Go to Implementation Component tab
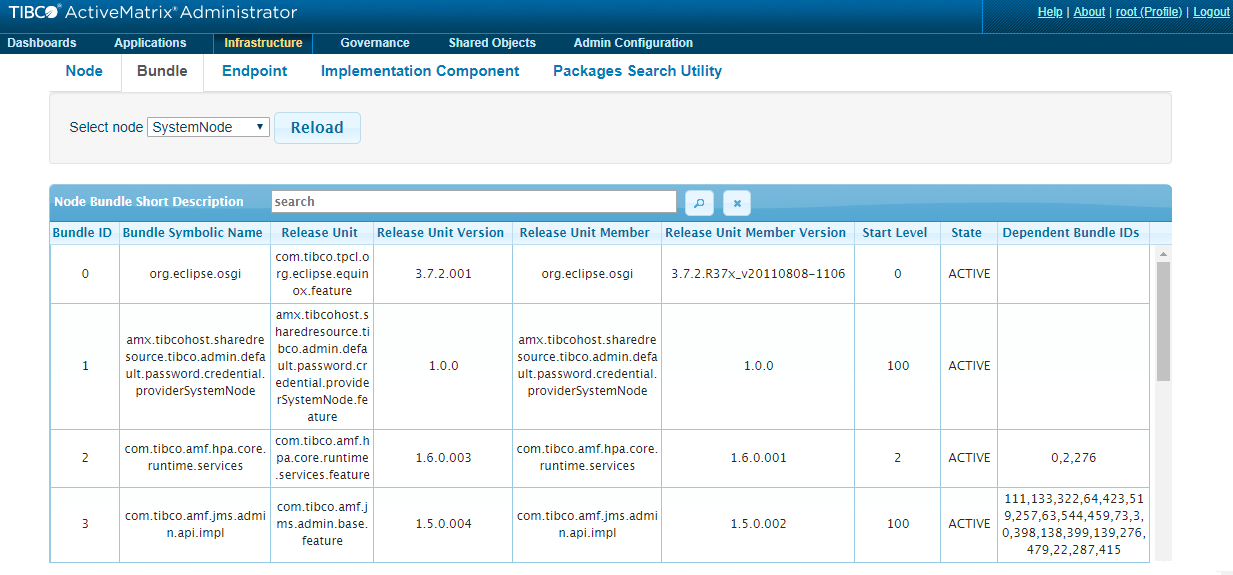The image size is (1233, 575). 420,71
